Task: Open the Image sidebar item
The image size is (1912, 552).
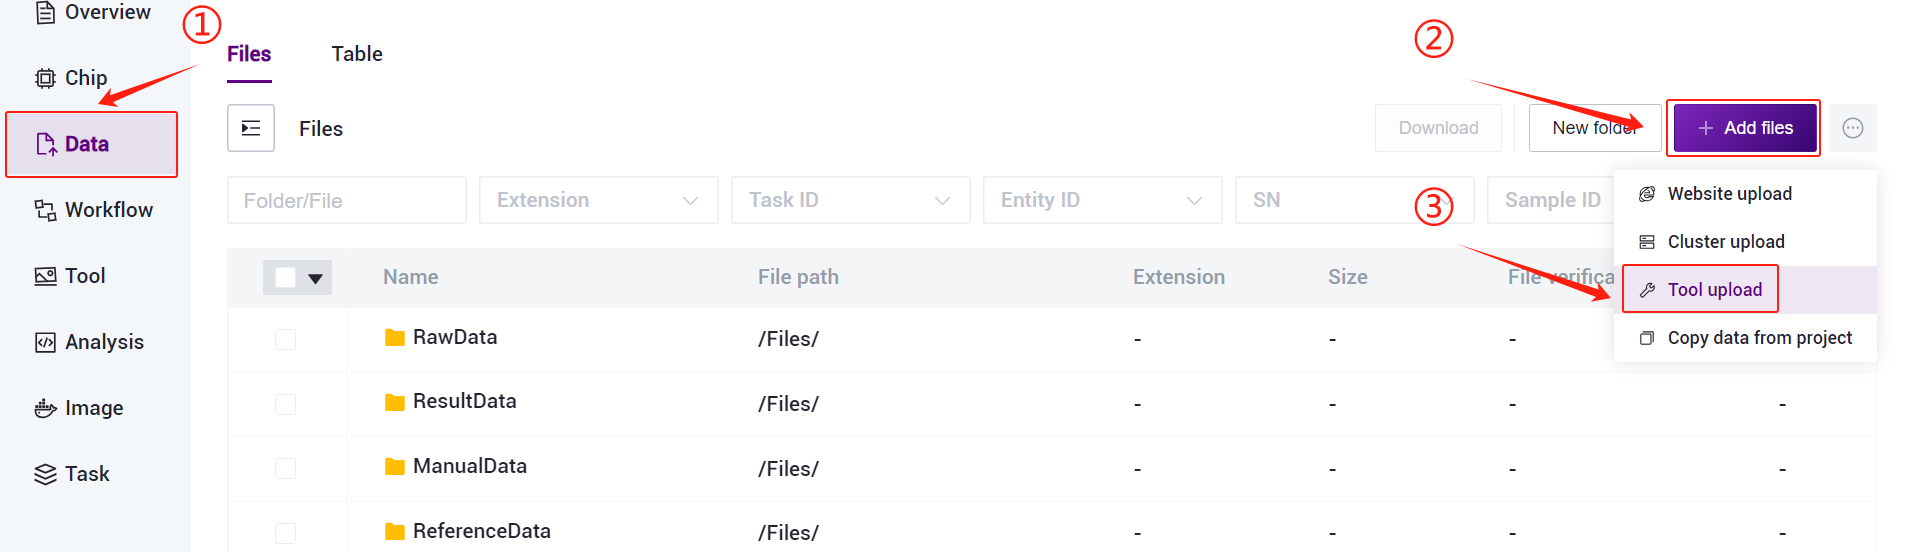Action: [x=79, y=408]
